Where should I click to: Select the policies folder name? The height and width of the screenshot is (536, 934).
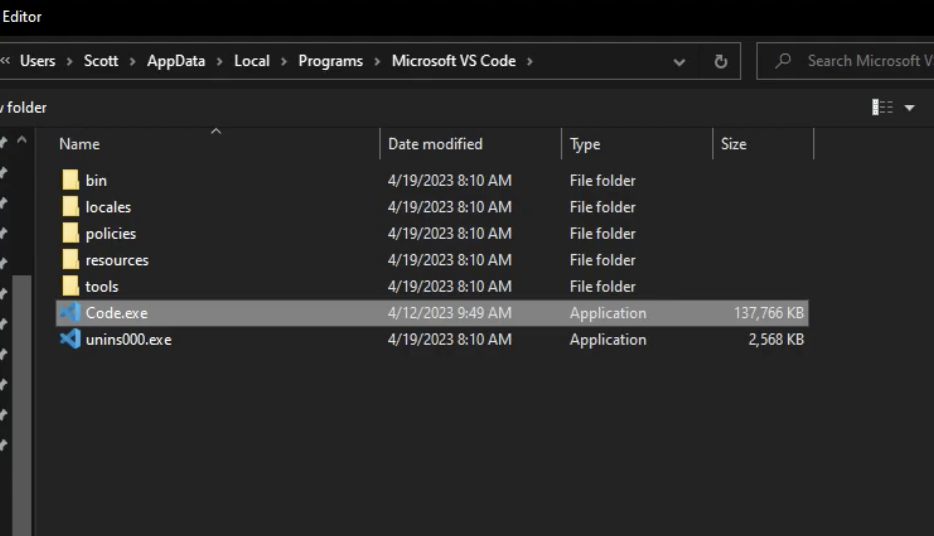pyautogui.click(x=110, y=233)
